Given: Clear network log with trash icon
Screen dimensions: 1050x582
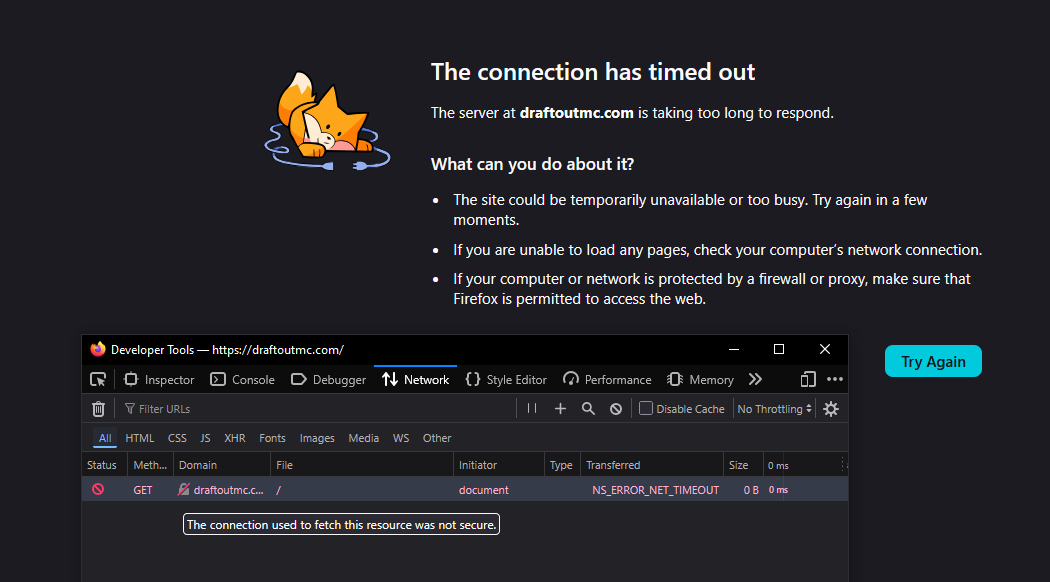Looking at the screenshot, I should 98,409.
